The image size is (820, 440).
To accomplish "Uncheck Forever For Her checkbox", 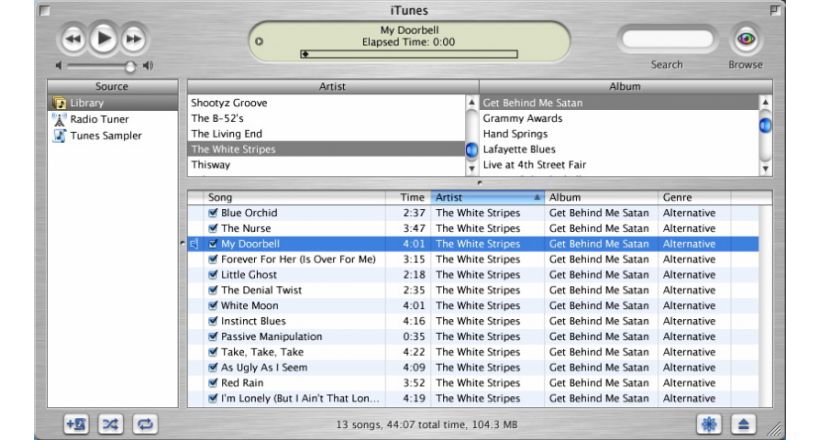I will point(213,259).
